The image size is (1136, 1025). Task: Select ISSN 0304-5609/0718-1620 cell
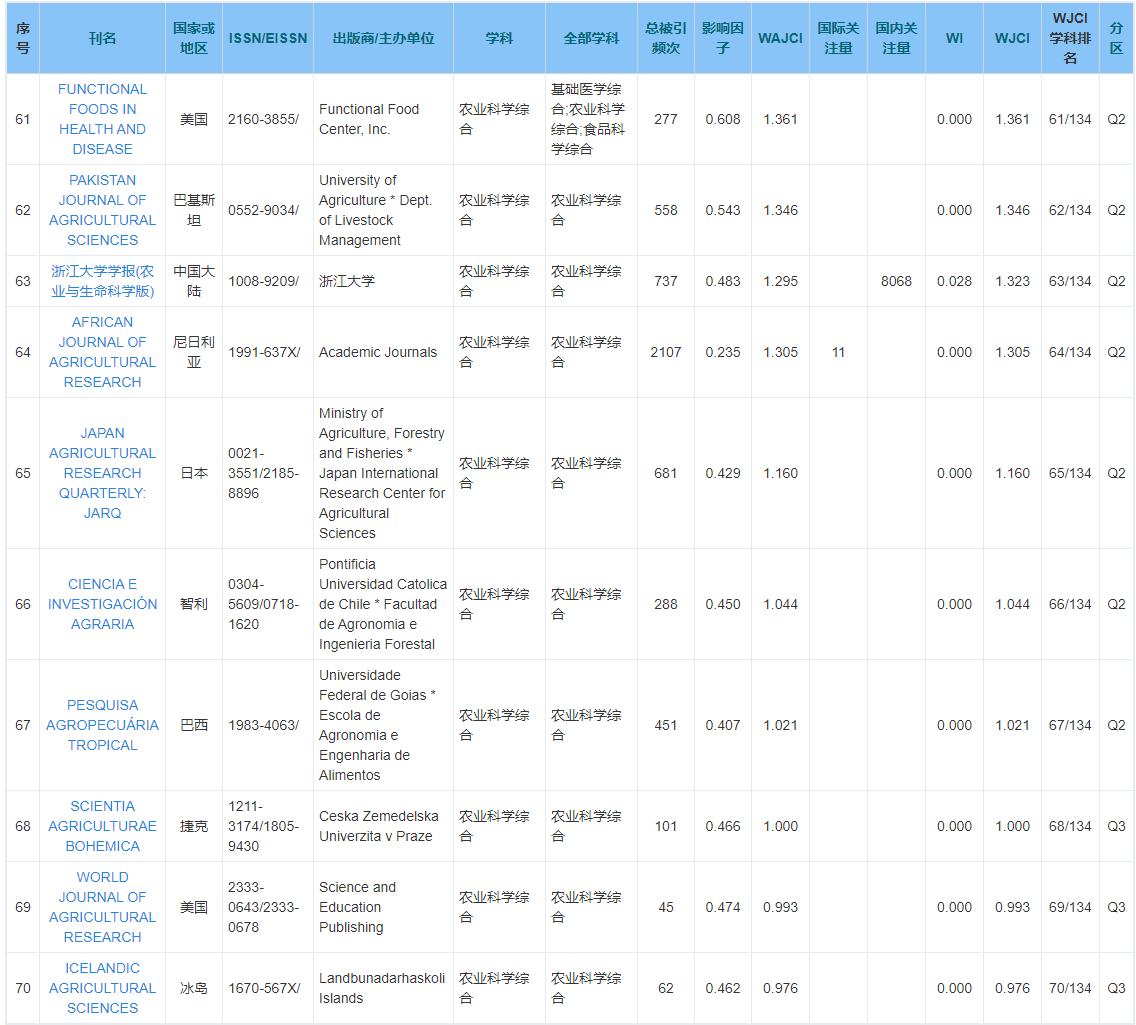pos(268,604)
